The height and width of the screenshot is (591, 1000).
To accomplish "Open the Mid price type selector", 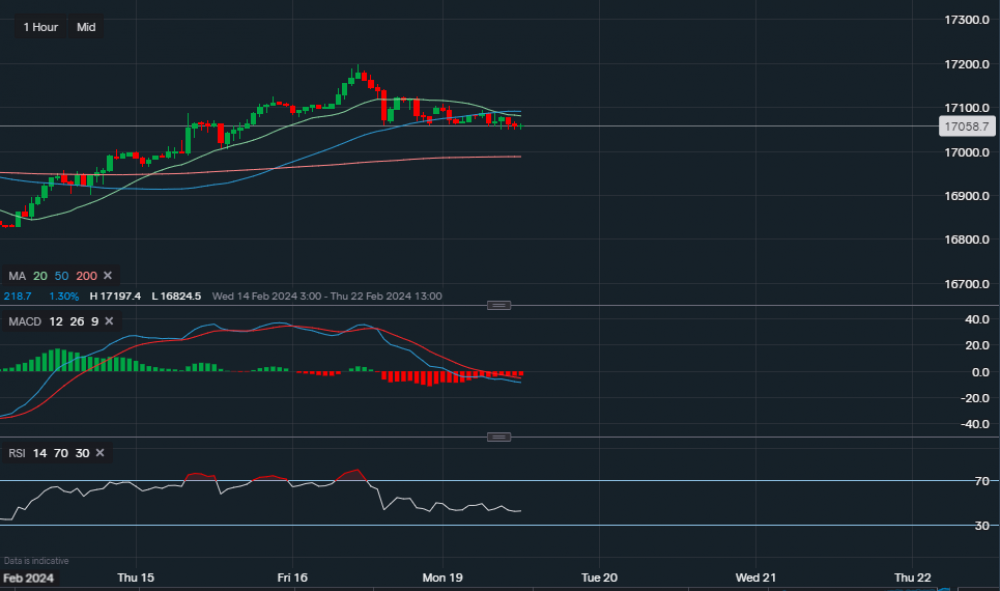I will [85, 27].
